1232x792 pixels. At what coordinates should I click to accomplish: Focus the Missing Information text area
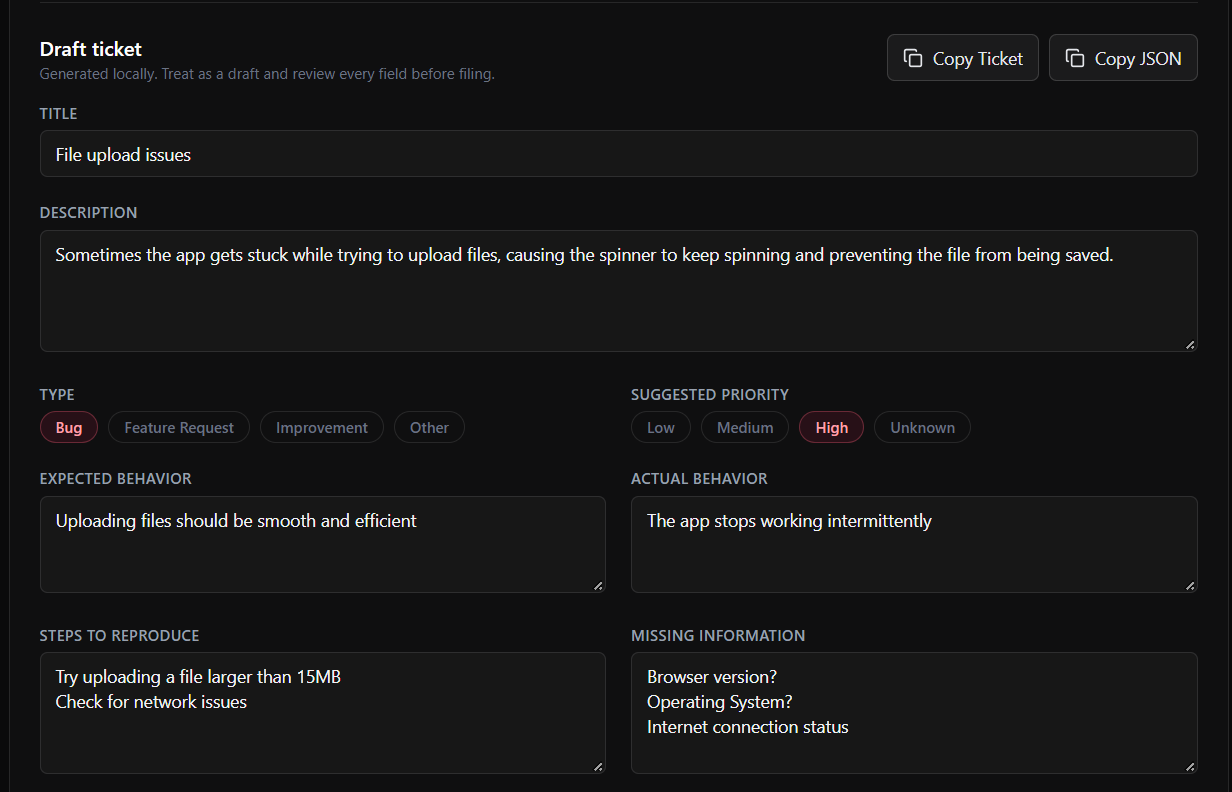click(x=914, y=713)
